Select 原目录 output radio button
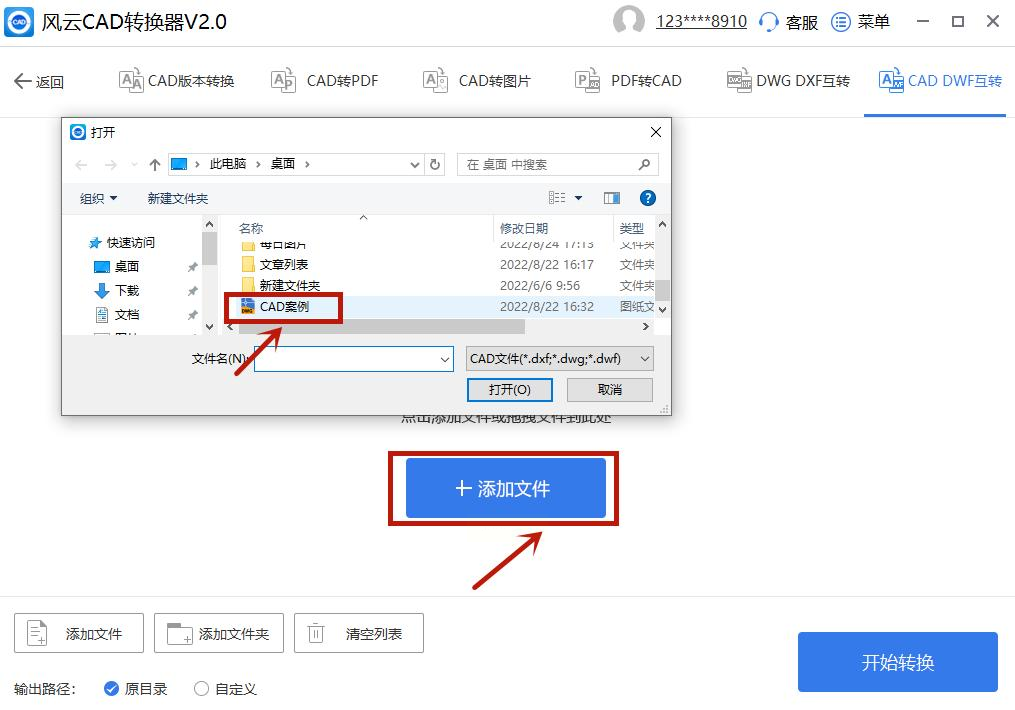The width and height of the screenshot is (1015, 710). click(111, 689)
